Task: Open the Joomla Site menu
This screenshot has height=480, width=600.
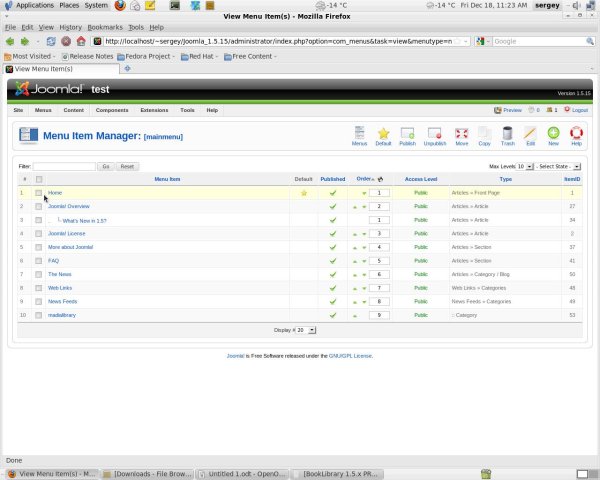Action: 18,110
